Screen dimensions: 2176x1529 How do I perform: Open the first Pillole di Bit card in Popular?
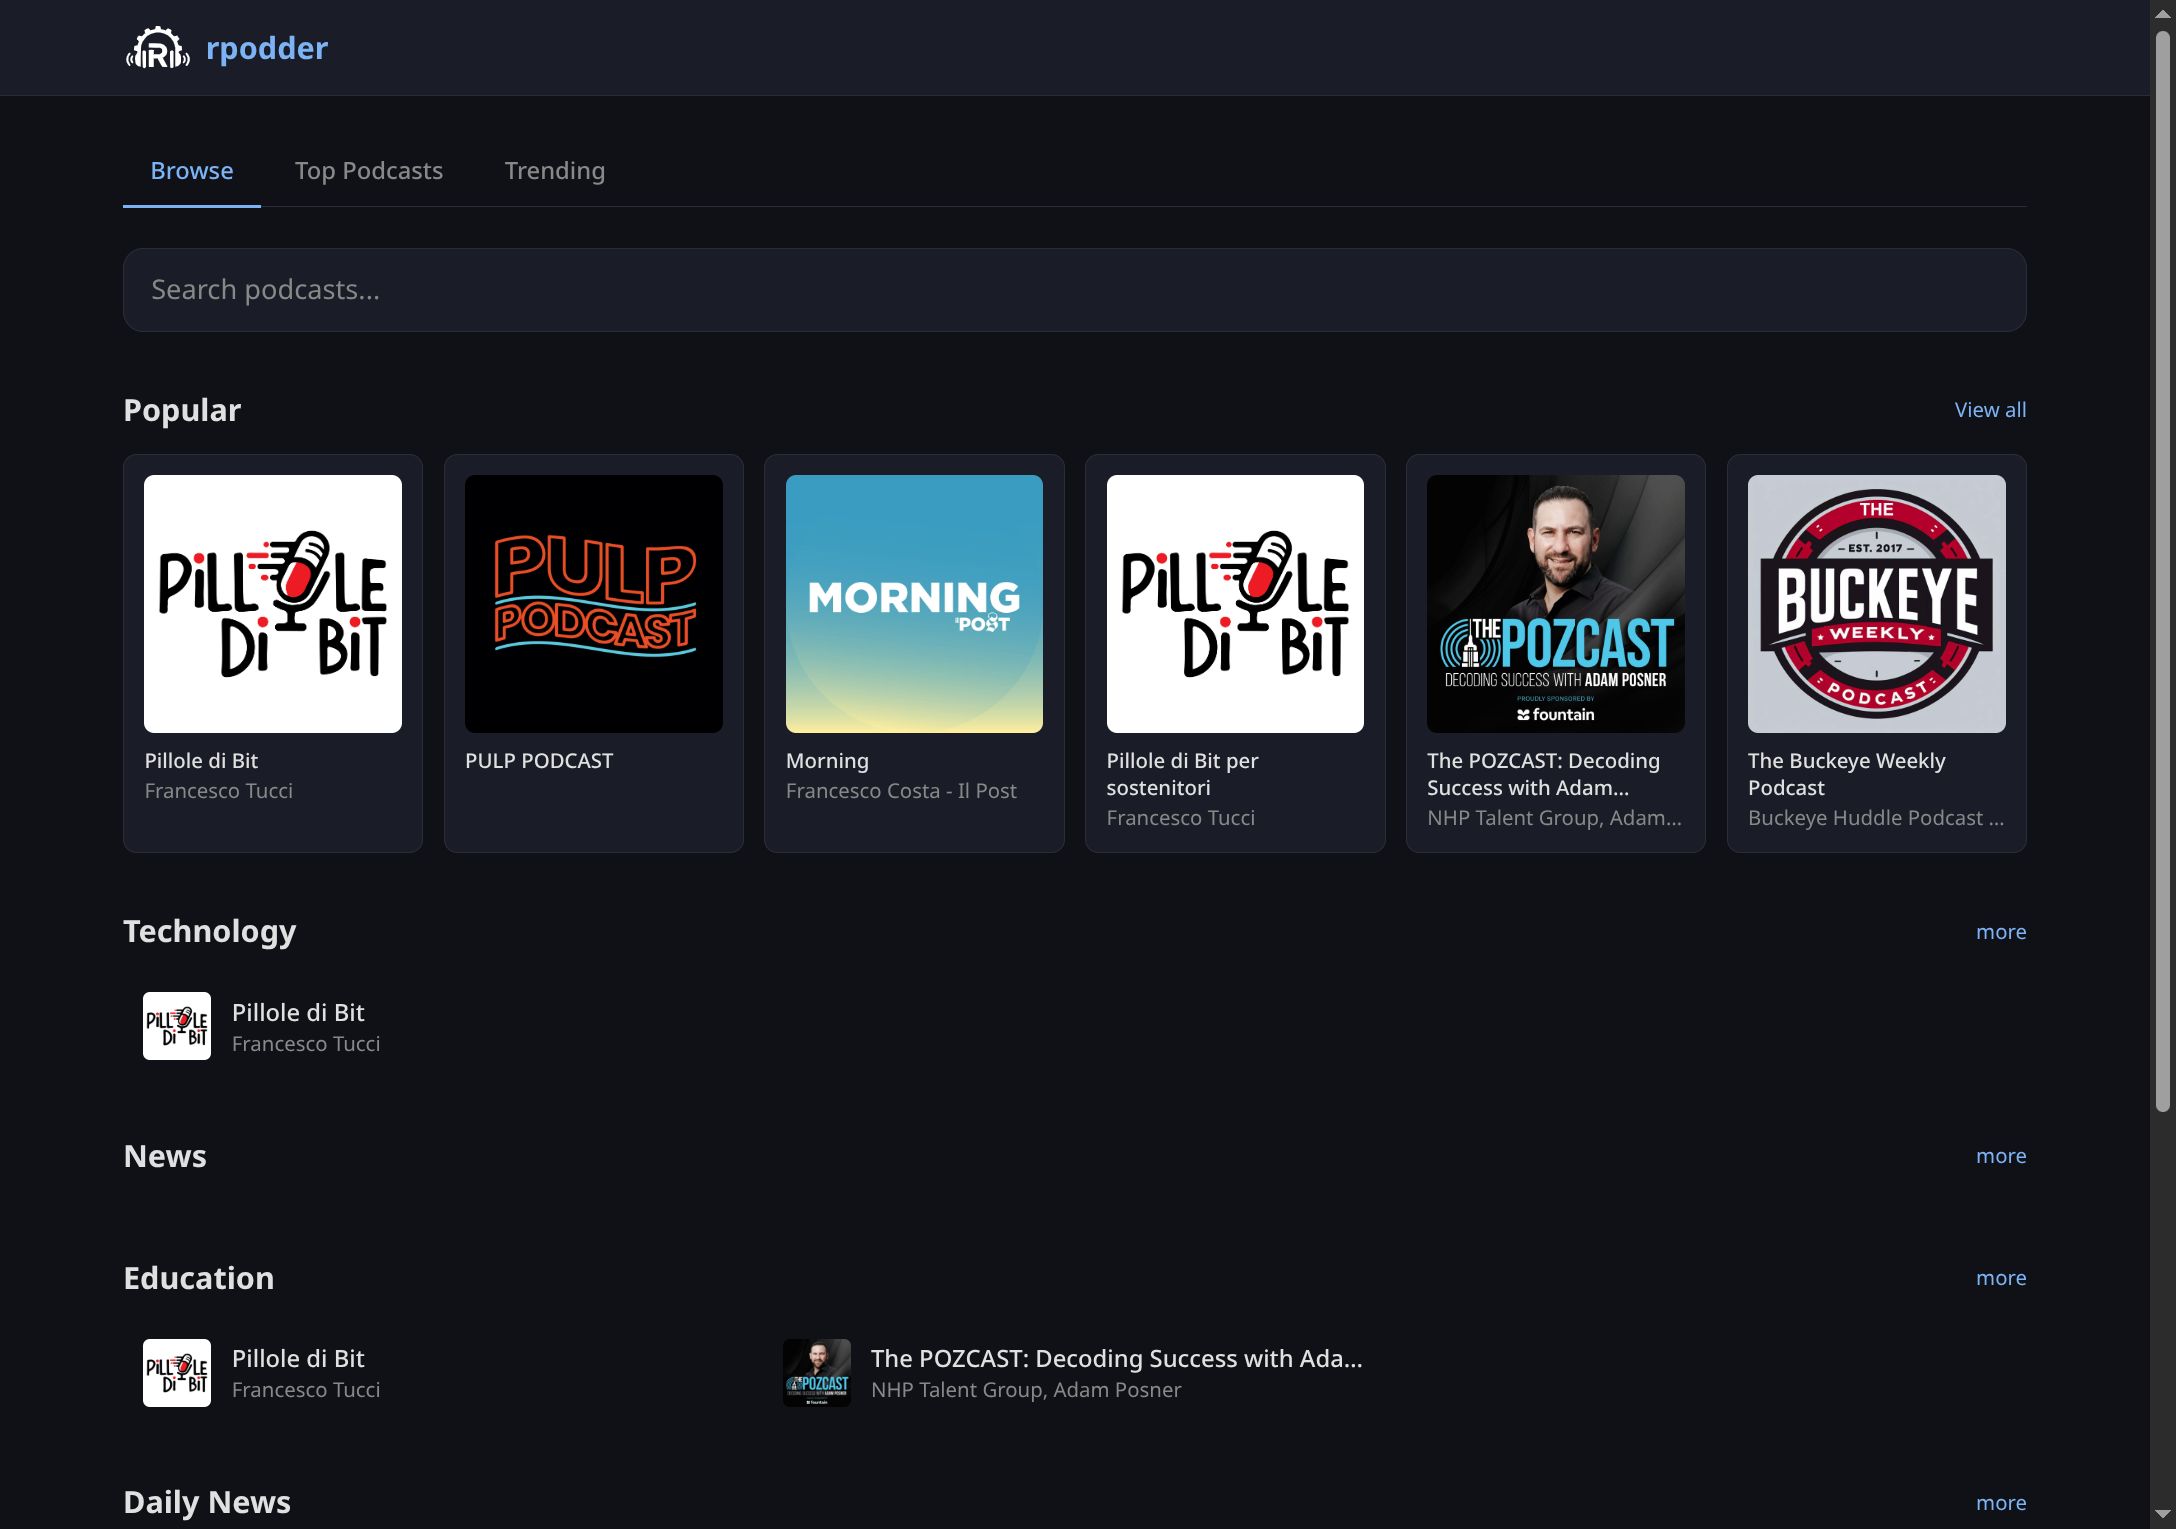pyautogui.click(x=272, y=602)
